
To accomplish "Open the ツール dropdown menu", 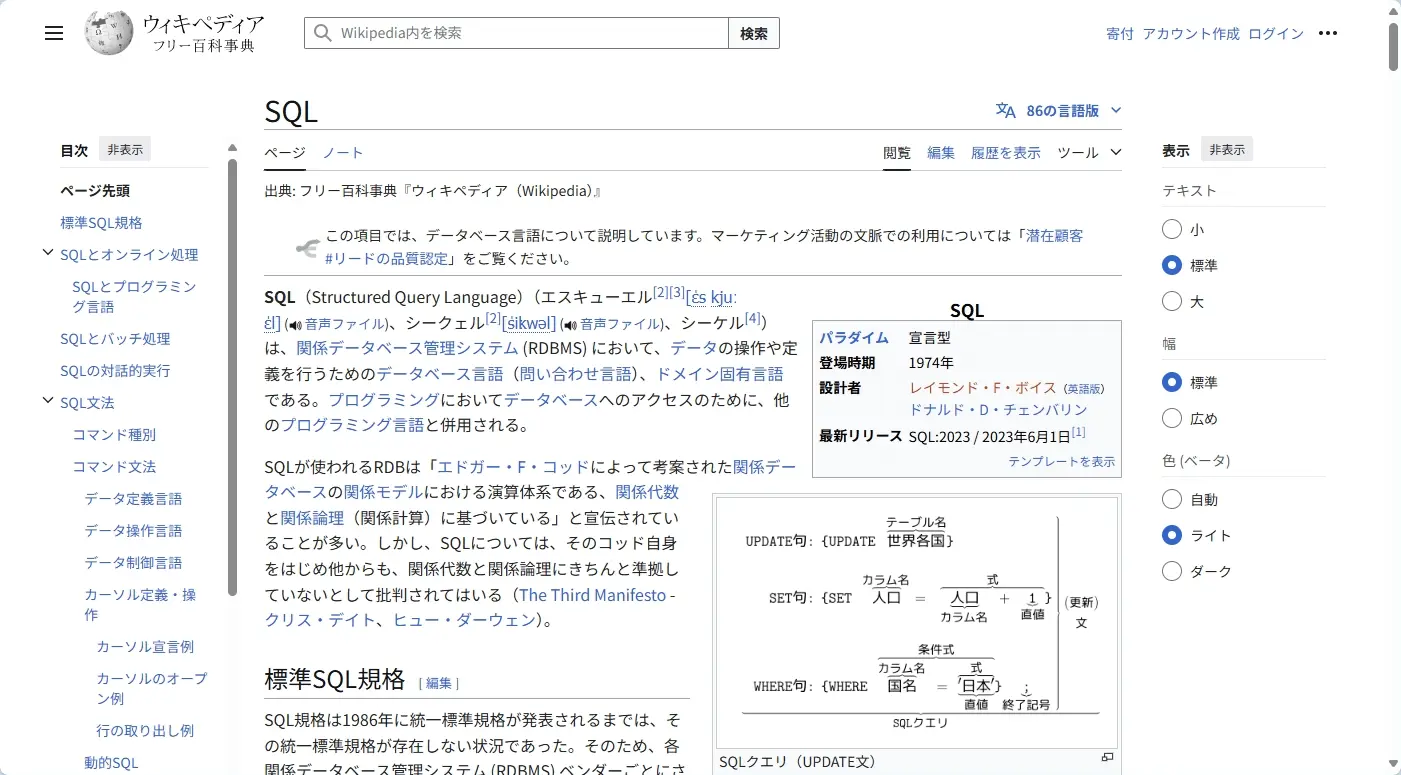I will click(x=1089, y=153).
